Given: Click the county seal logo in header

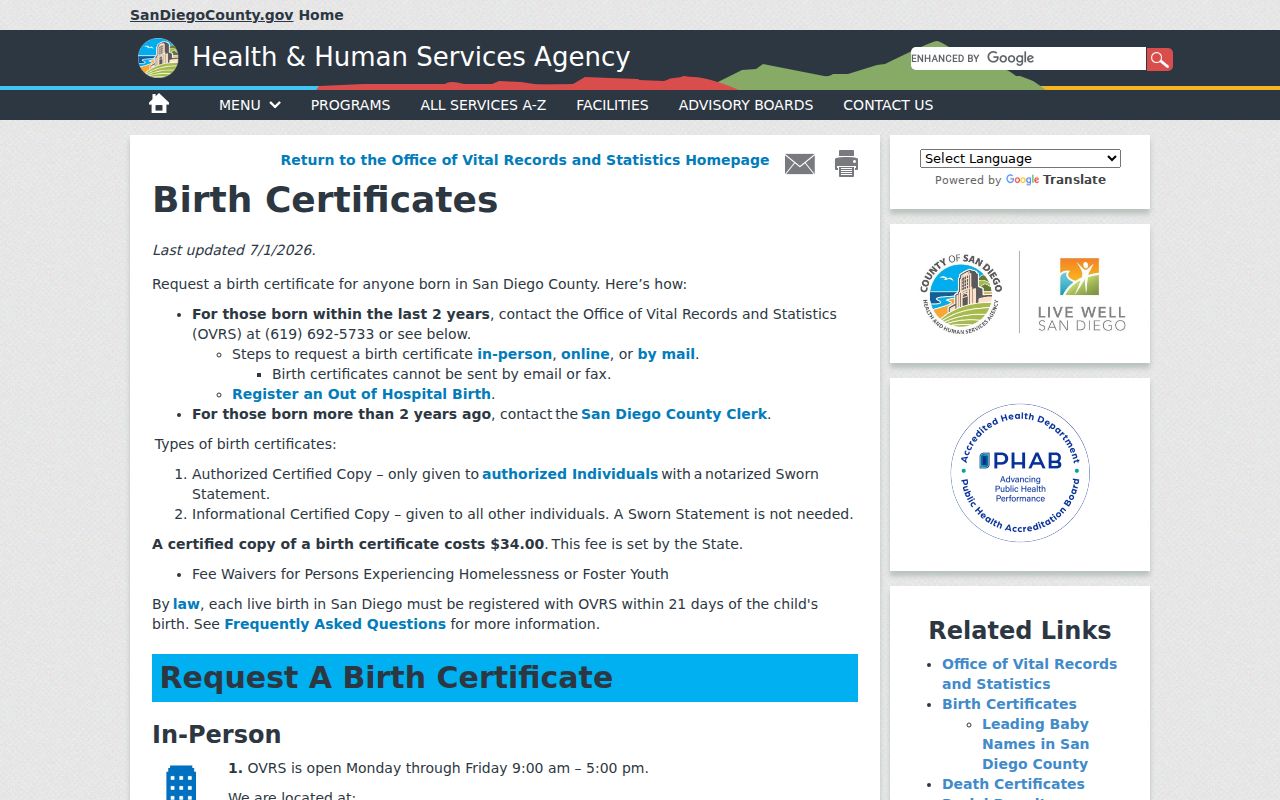Looking at the screenshot, I should [158, 58].
